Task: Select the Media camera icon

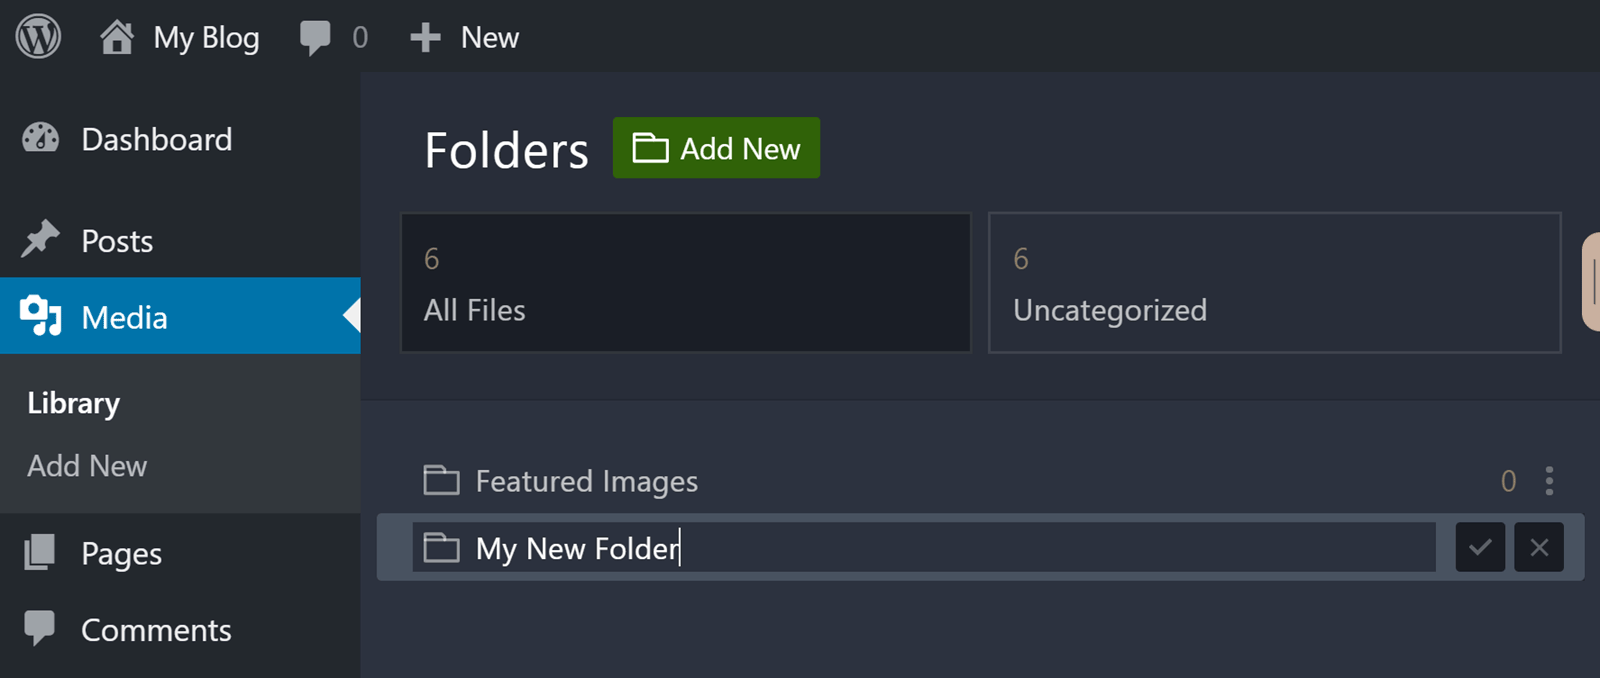Action: [41, 316]
